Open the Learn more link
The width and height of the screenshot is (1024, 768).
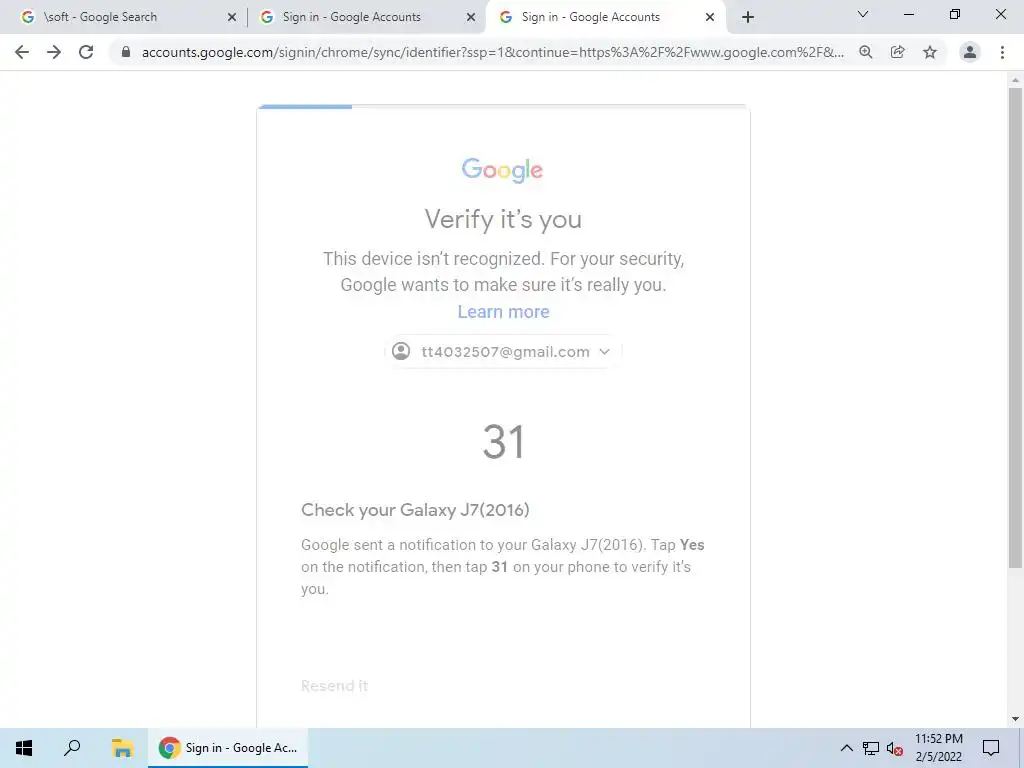point(504,312)
